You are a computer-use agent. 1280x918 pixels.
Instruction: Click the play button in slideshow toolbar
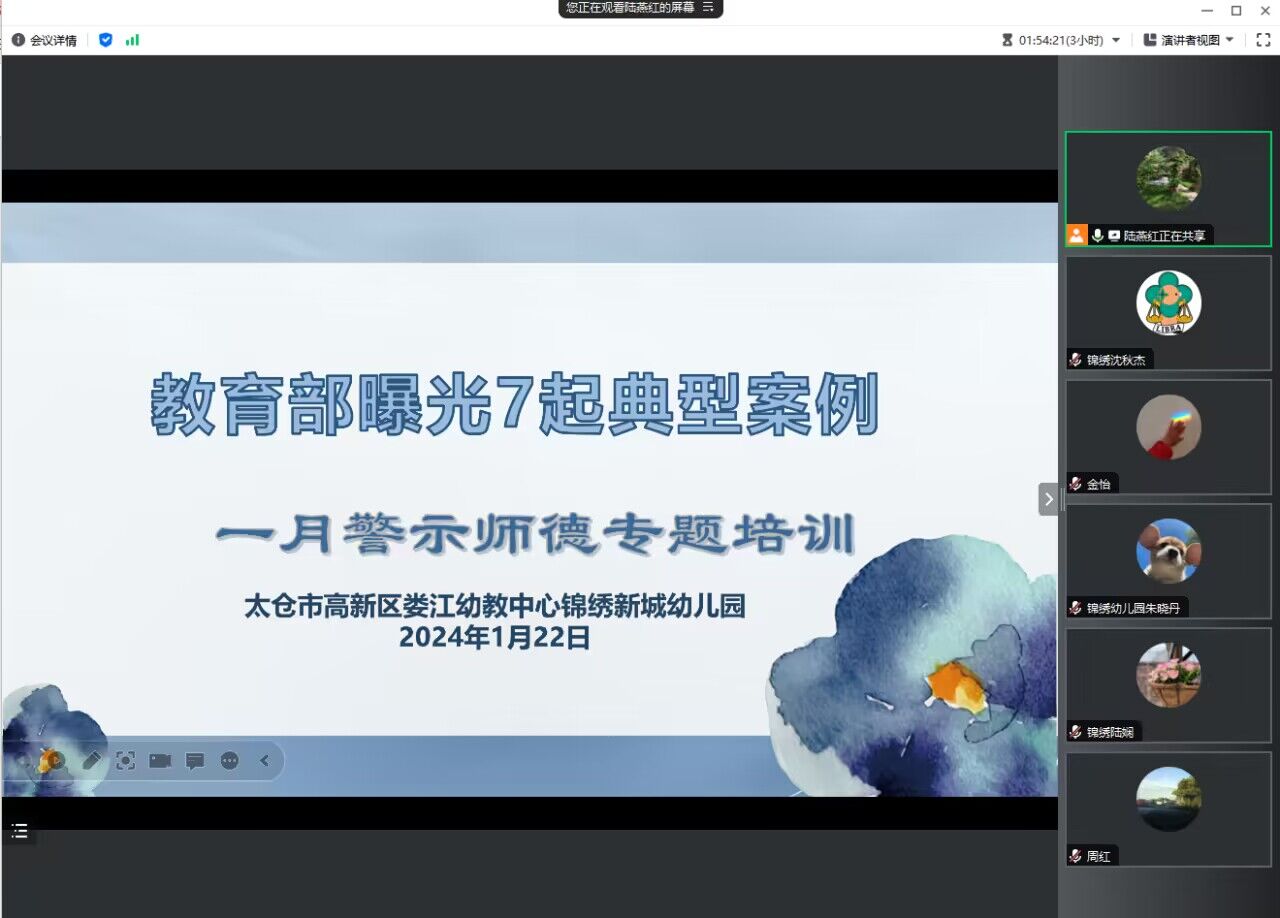click(55, 761)
